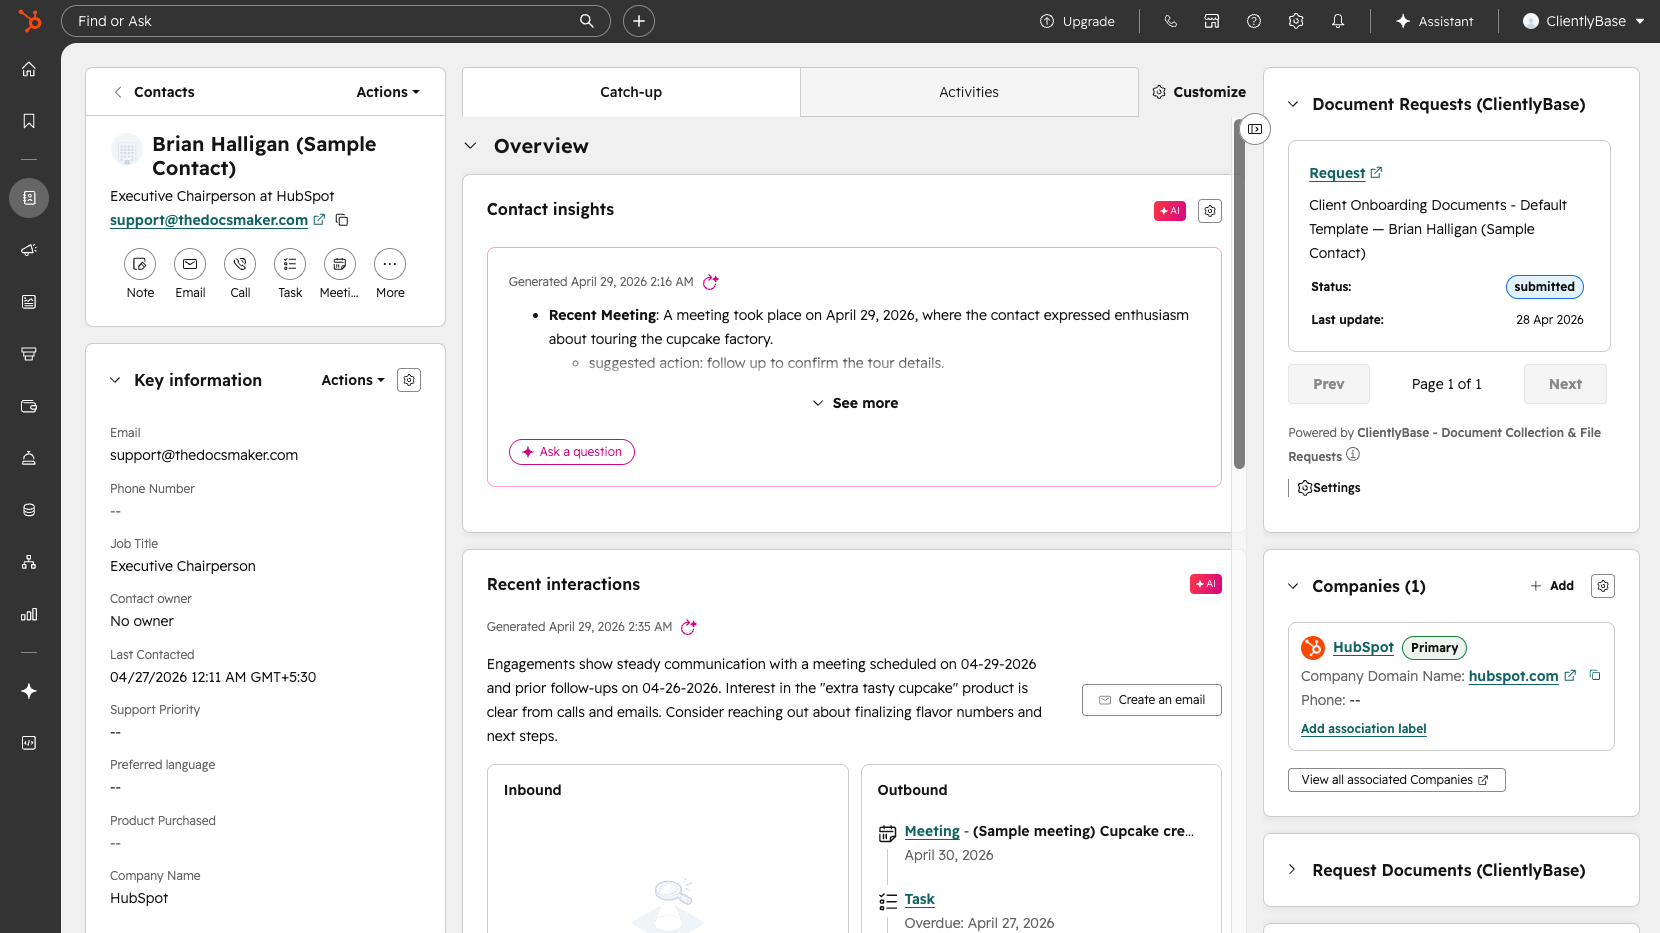This screenshot has height=933, width=1660.
Task: Click the Call action icon
Action: pyautogui.click(x=240, y=264)
